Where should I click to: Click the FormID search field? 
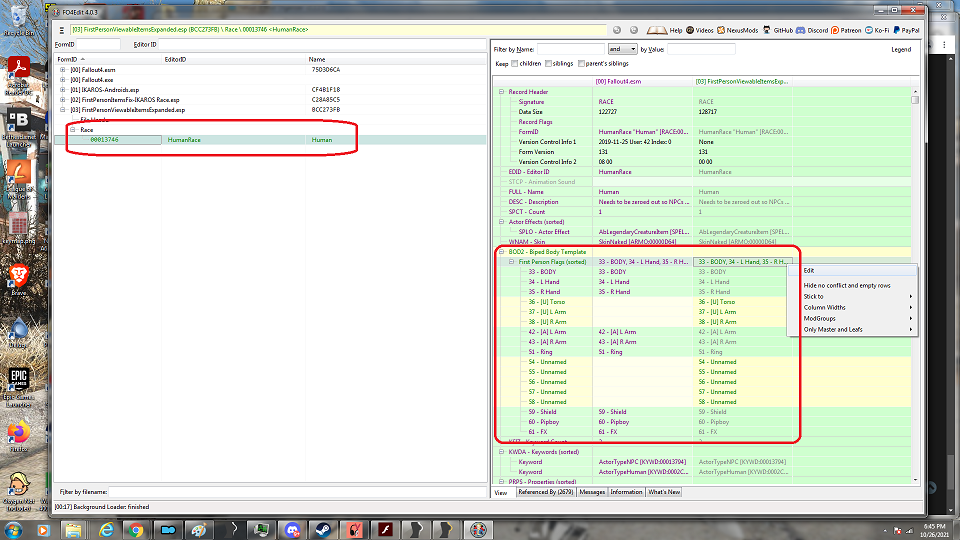(x=99, y=44)
